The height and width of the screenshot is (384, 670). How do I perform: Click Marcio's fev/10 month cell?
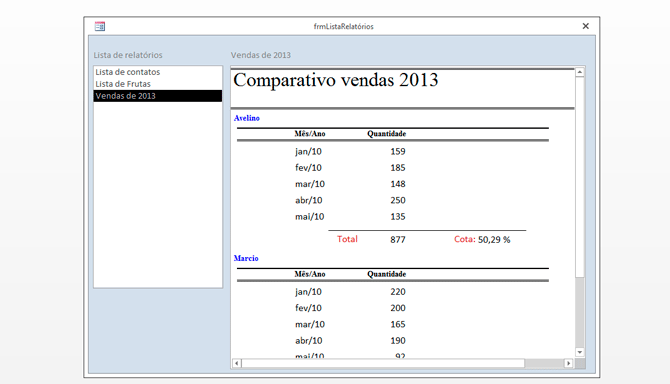pyautogui.click(x=308, y=308)
